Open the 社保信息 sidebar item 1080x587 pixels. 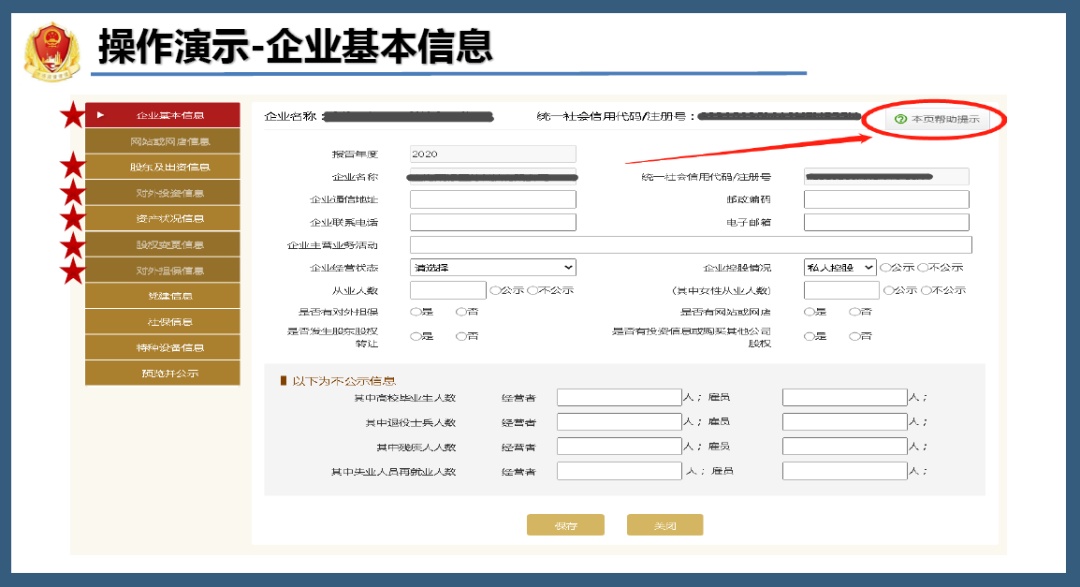click(163, 322)
